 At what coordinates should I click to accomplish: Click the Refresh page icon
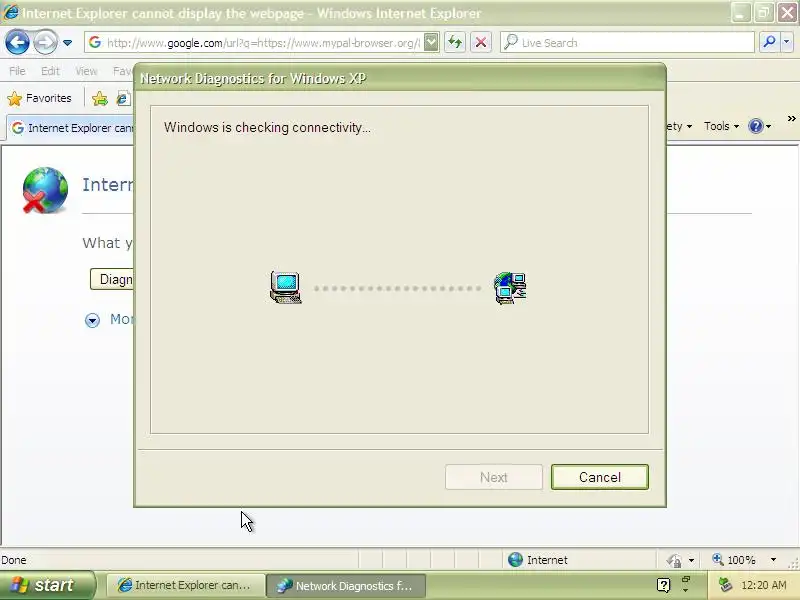[455, 43]
